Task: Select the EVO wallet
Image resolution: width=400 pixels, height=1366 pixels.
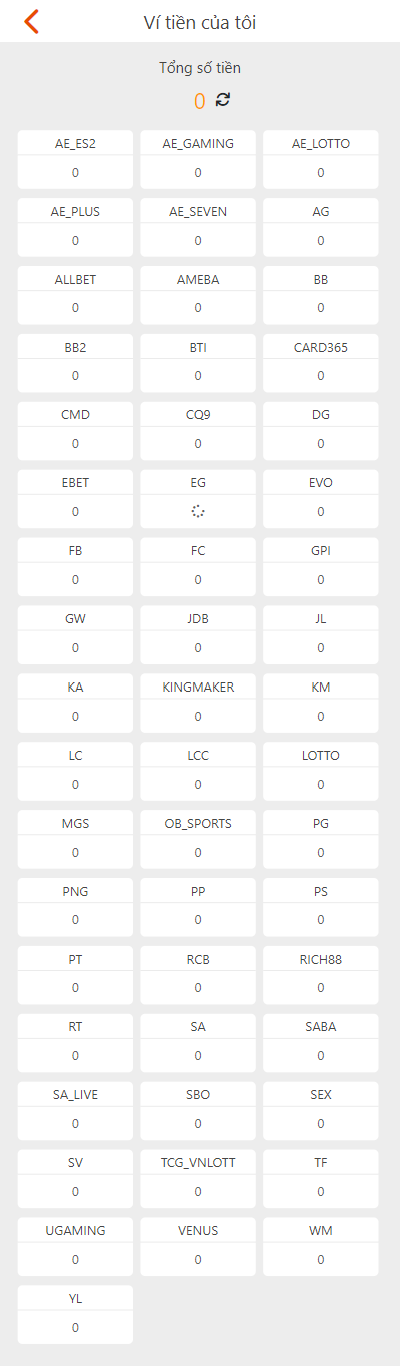Action: click(321, 499)
